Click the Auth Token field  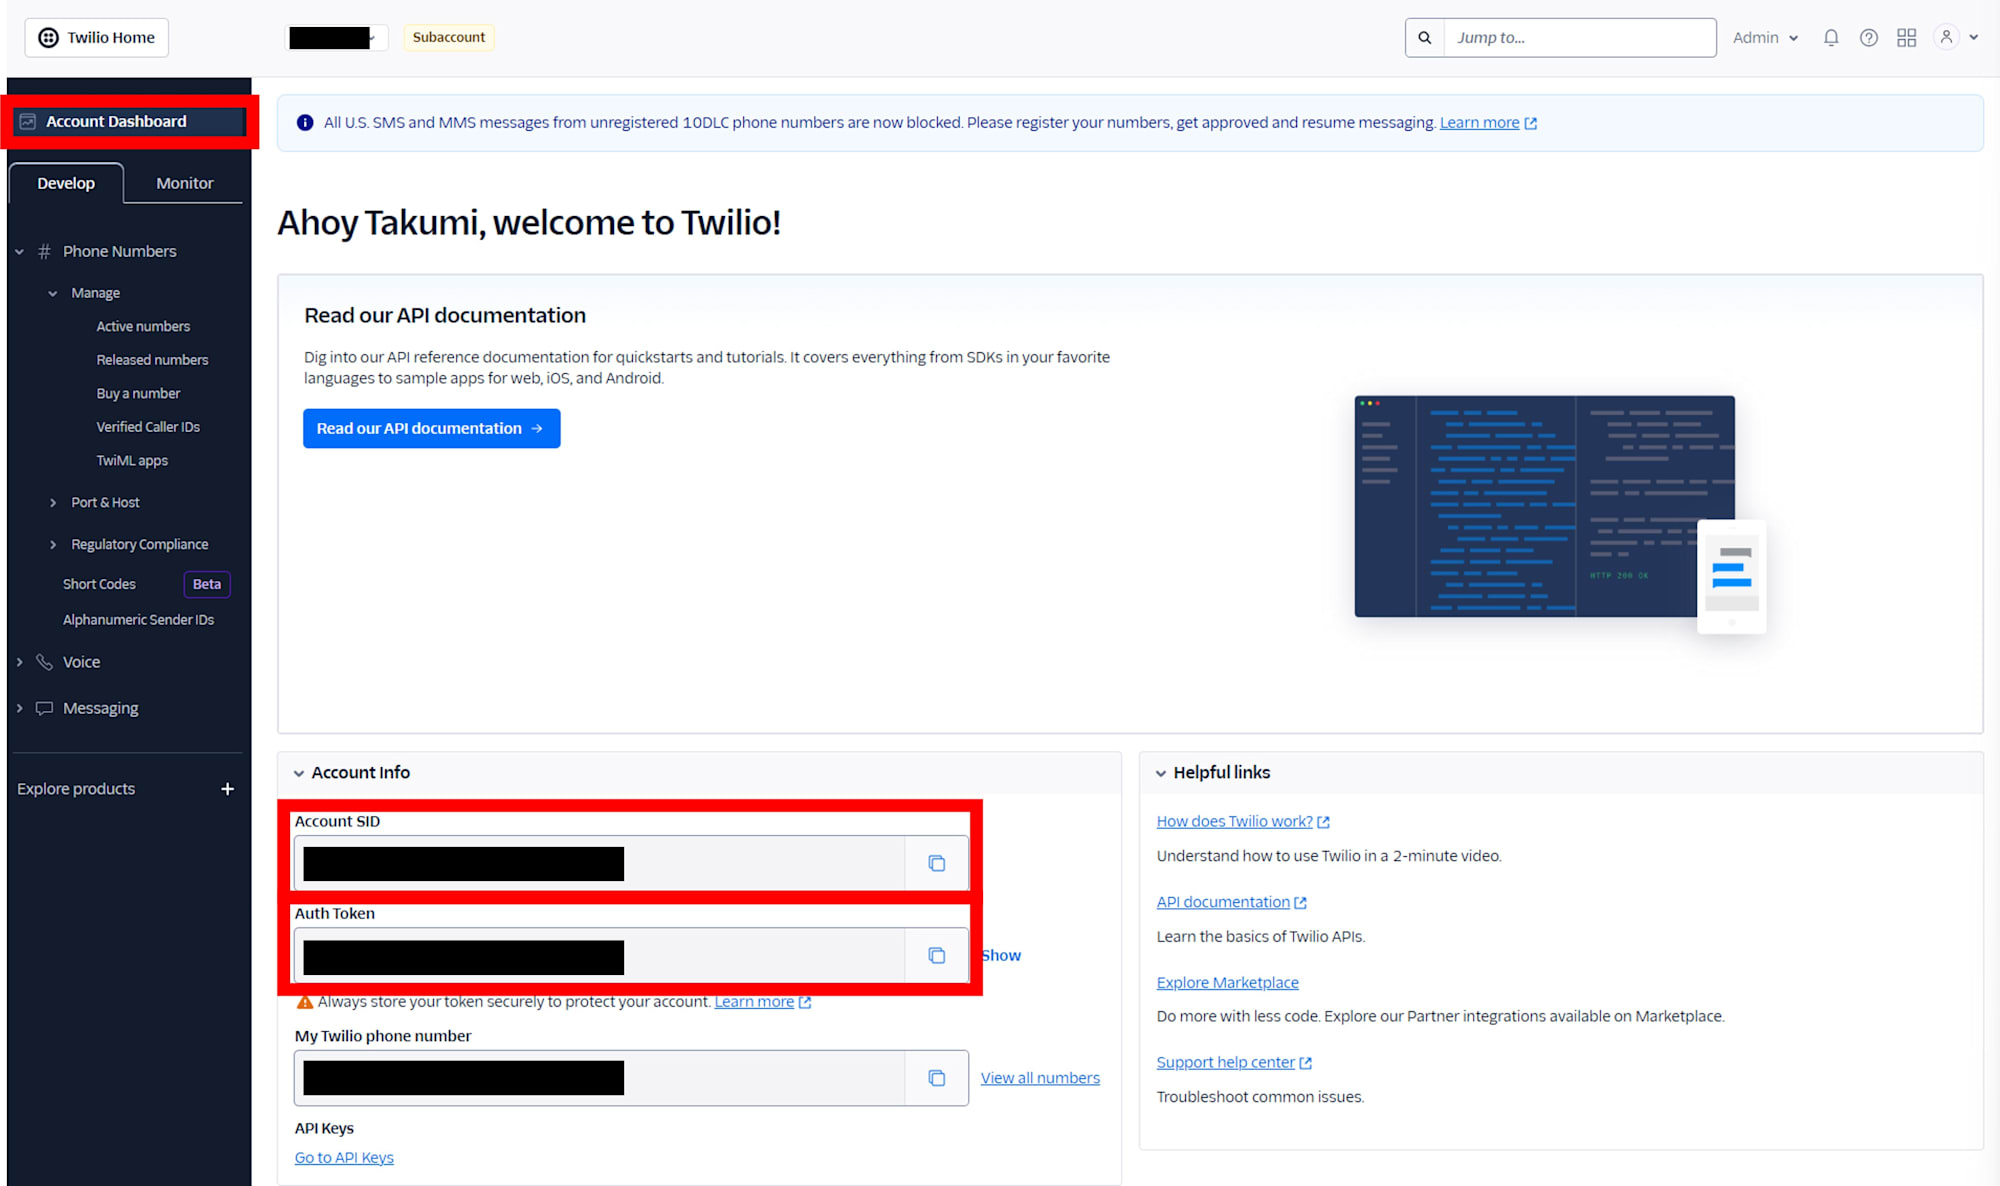599,955
